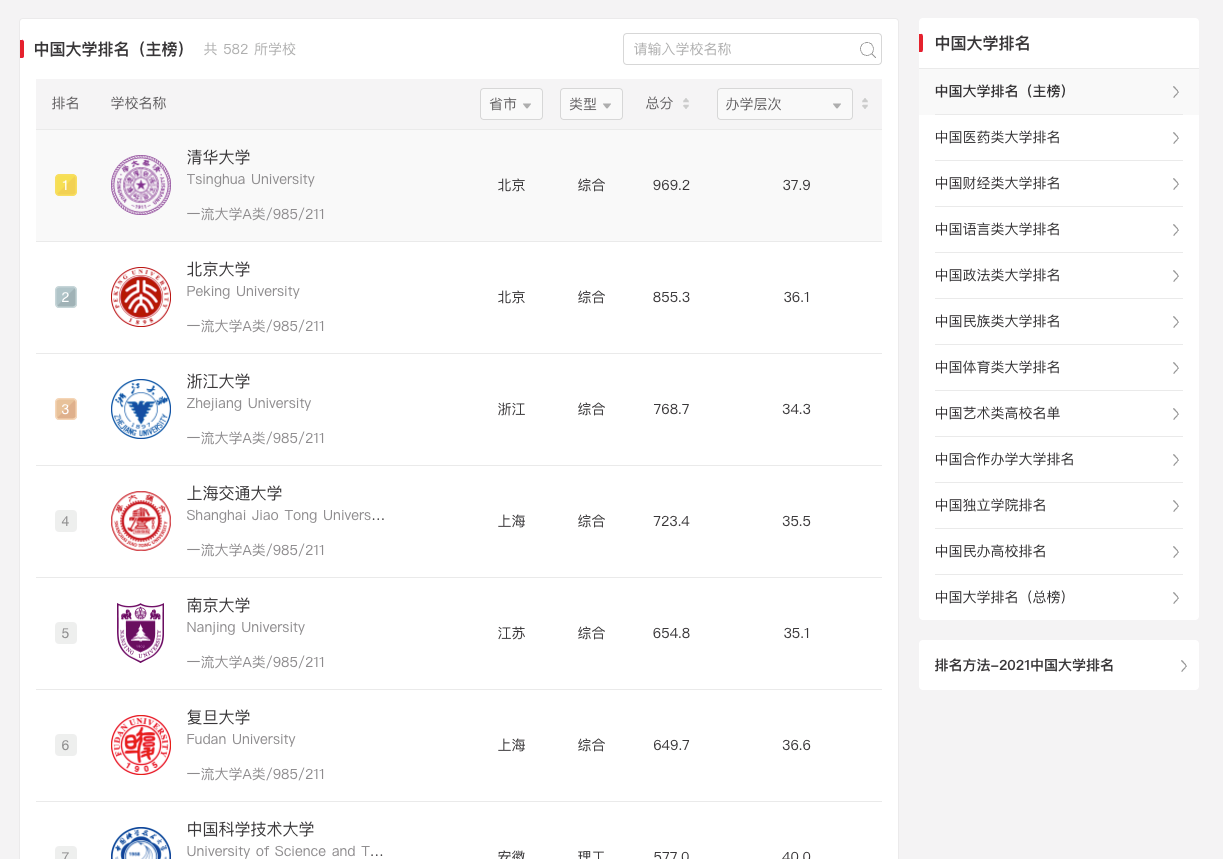Open 浙江大学 school page link
This screenshot has height=859, width=1223.
218,381
